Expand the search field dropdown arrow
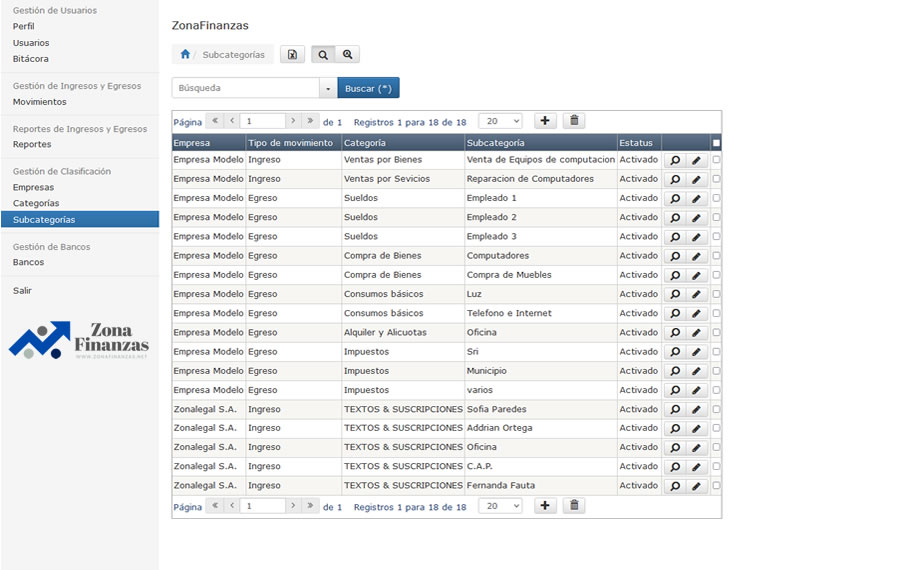Screen dimensions: 913x570 (328, 88)
